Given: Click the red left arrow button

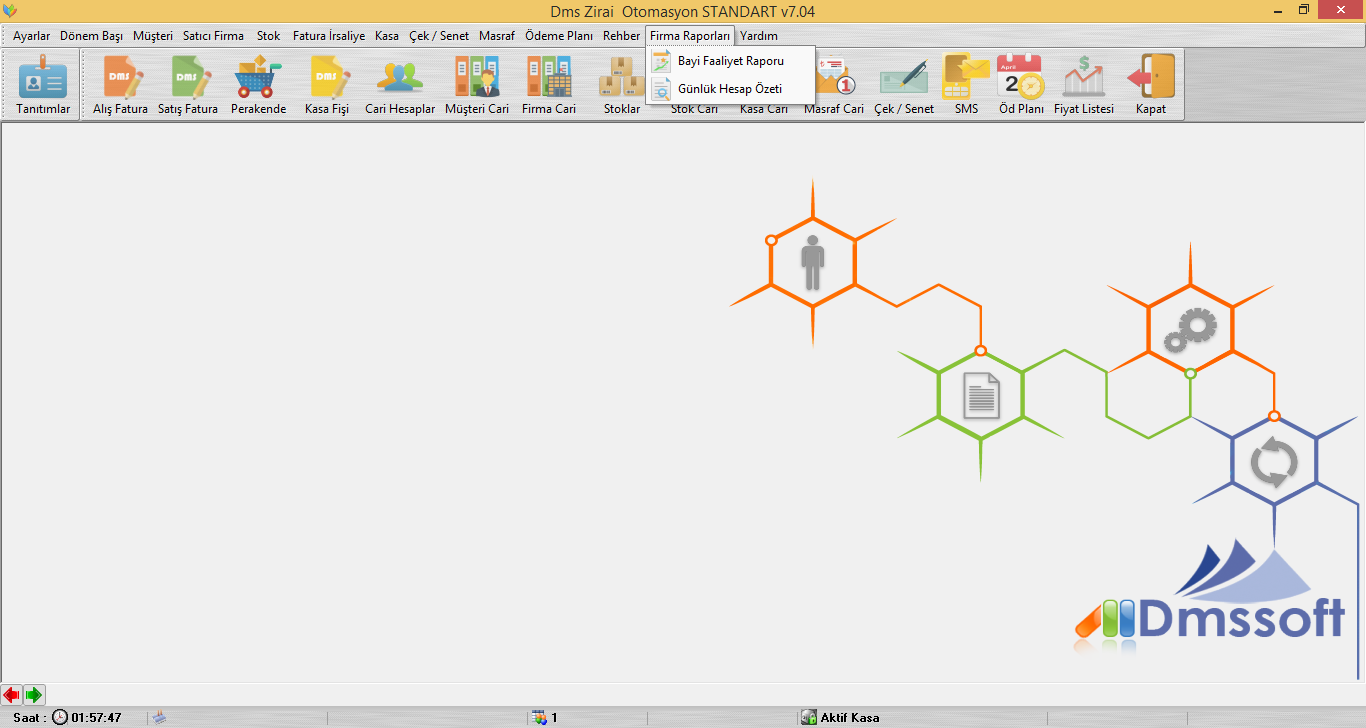Looking at the screenshot, I should (12, 694).
